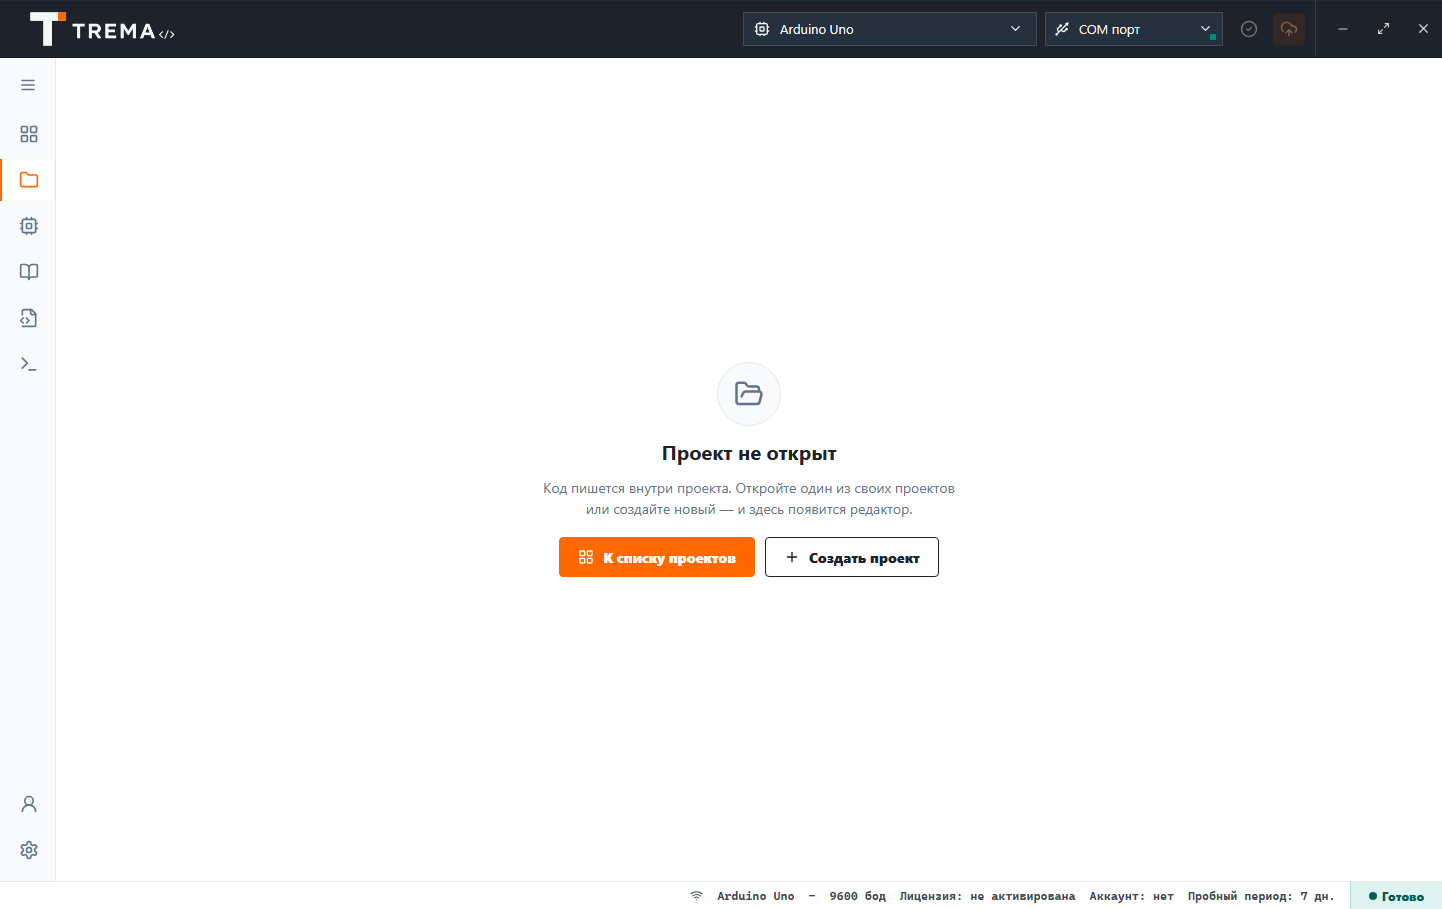Open the terminal prompt icon in the sidebar
Image resolution: width=1442 pixels, height=909 pixels.
[x=29, y=364]
